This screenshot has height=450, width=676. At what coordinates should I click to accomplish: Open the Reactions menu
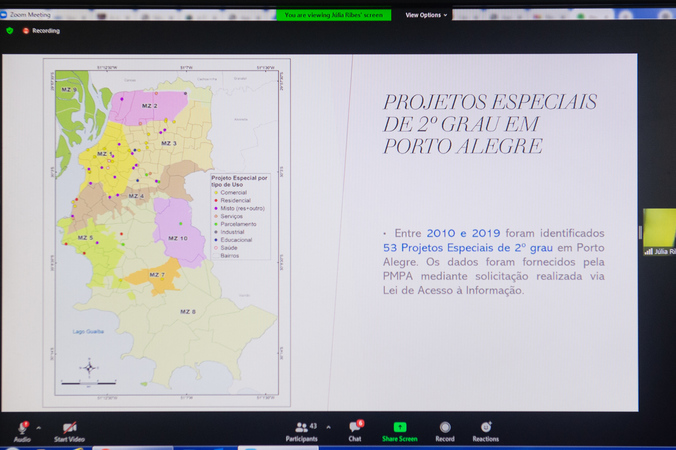[x=485, y=432]
